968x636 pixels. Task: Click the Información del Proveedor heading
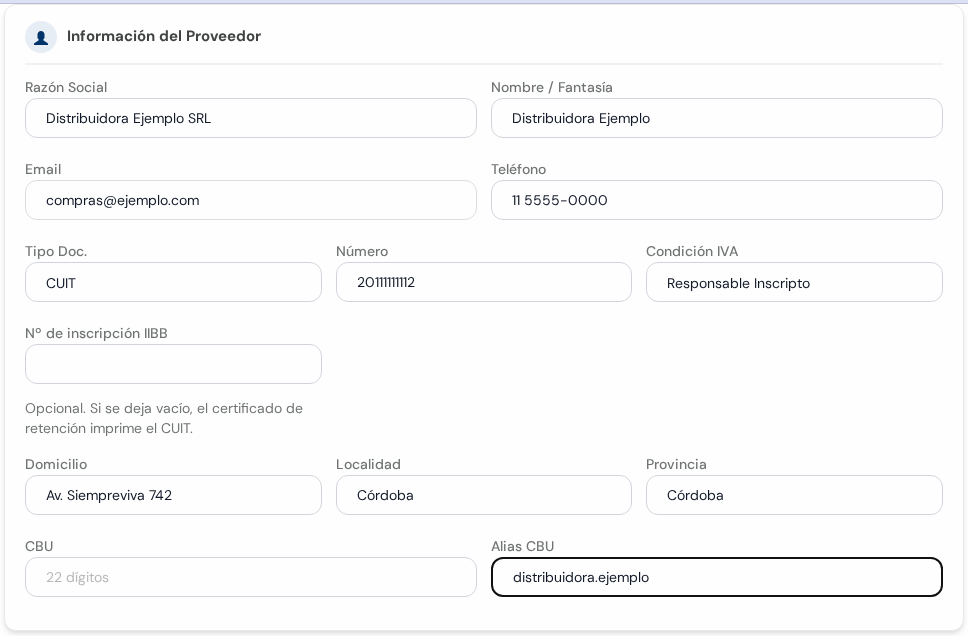[164, 36]
